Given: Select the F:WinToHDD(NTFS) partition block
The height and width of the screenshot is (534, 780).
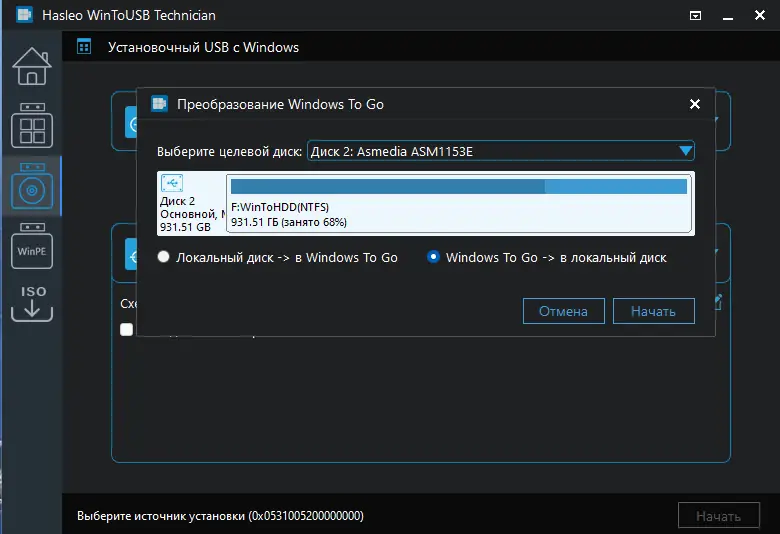Looking at the screenshot, I should pos(459,203).
